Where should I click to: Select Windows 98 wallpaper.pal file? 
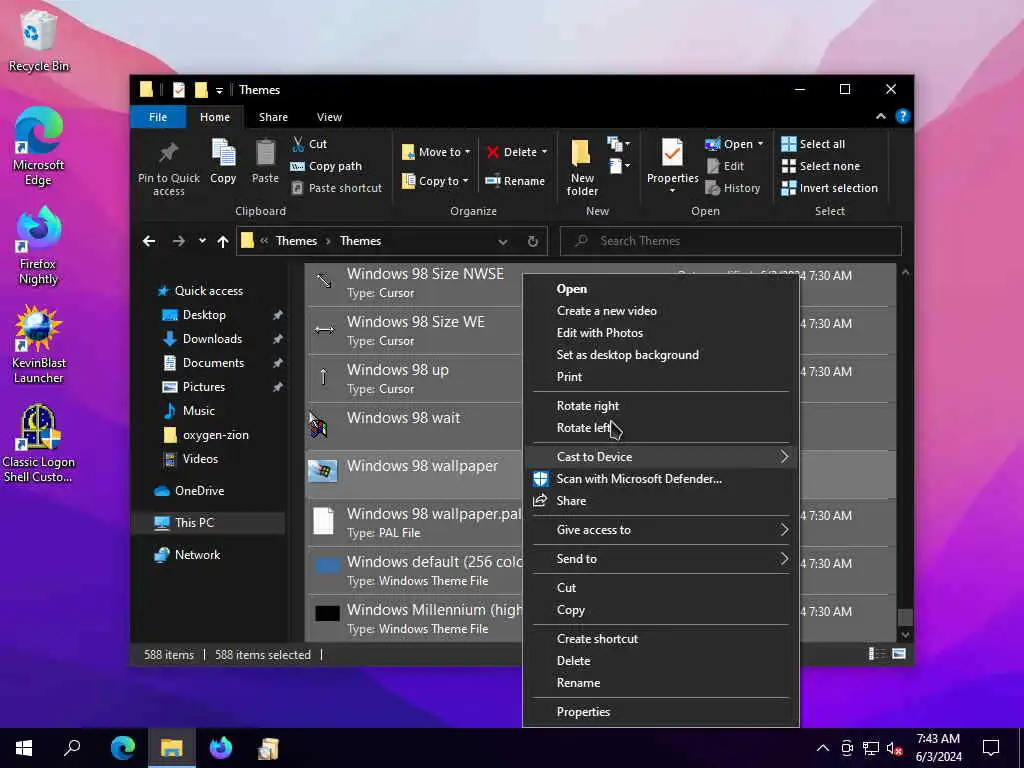click(x=415, y=522)
